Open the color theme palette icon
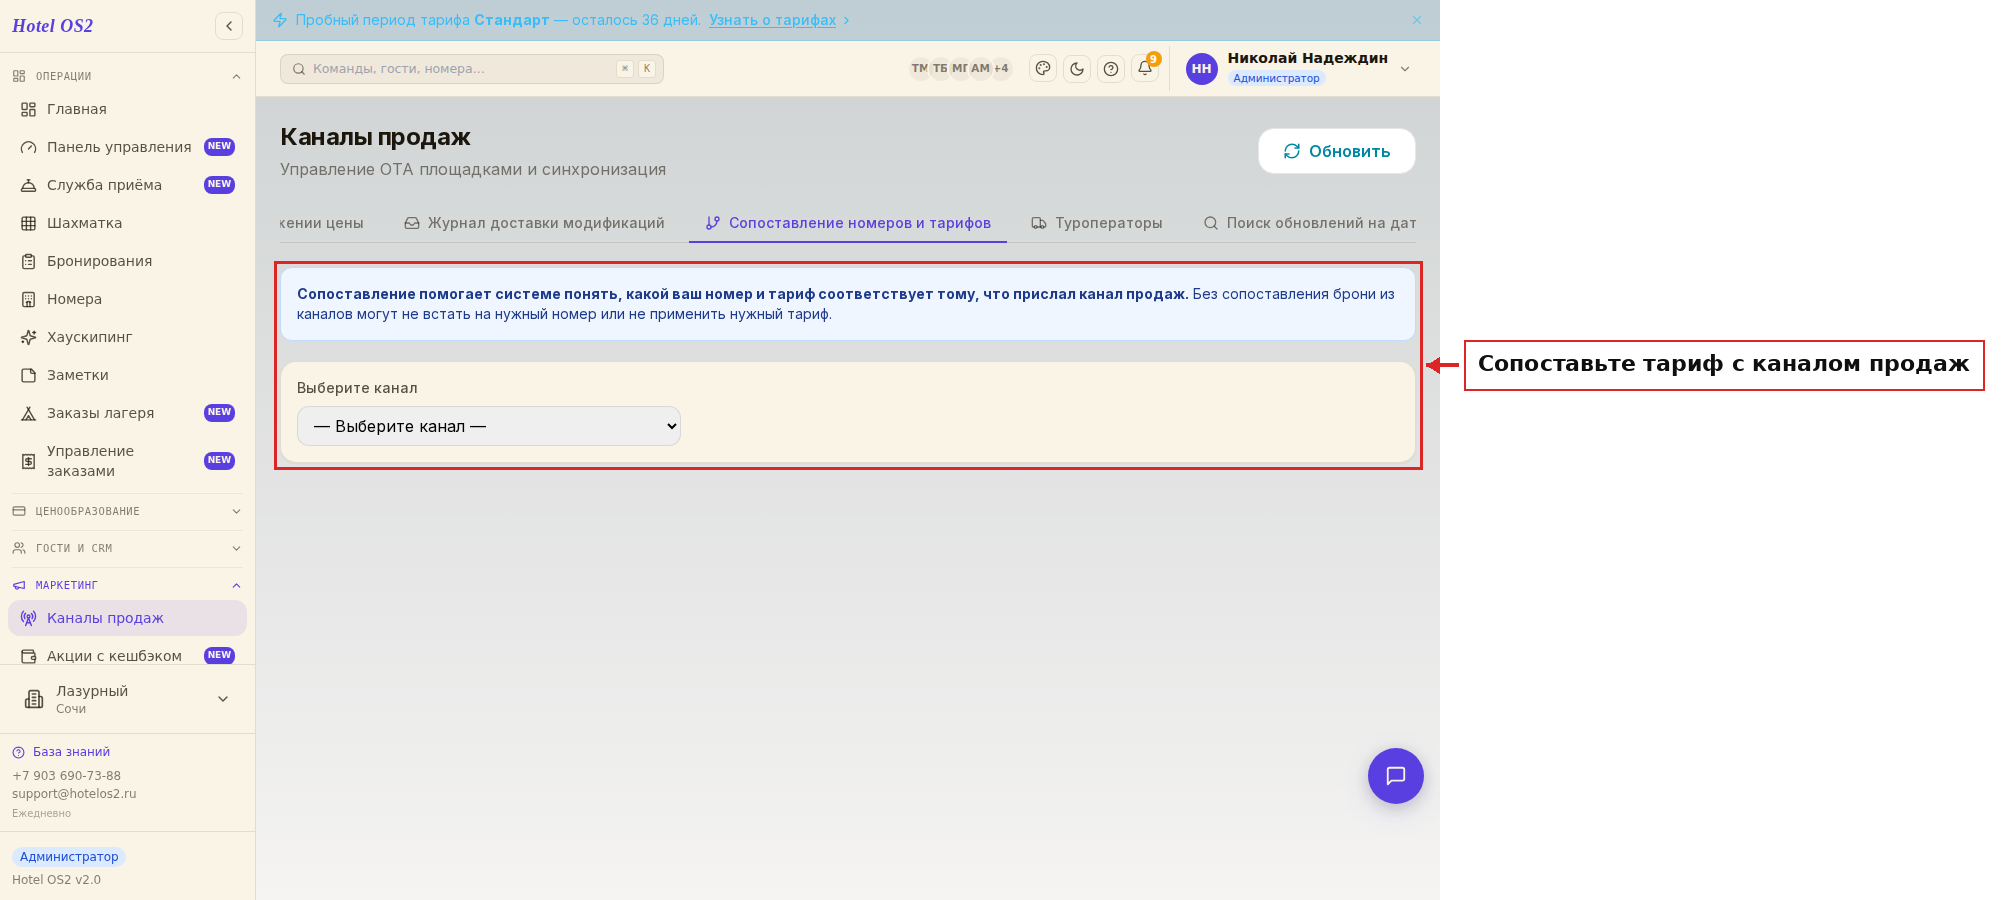Screen dimensions: 2008x900 point(1043,69)
